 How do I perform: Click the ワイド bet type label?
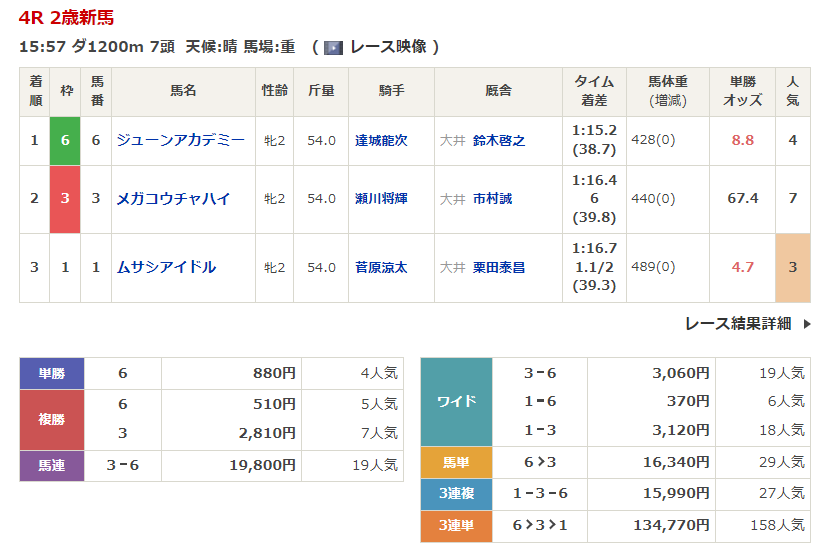tap(456, 402)
